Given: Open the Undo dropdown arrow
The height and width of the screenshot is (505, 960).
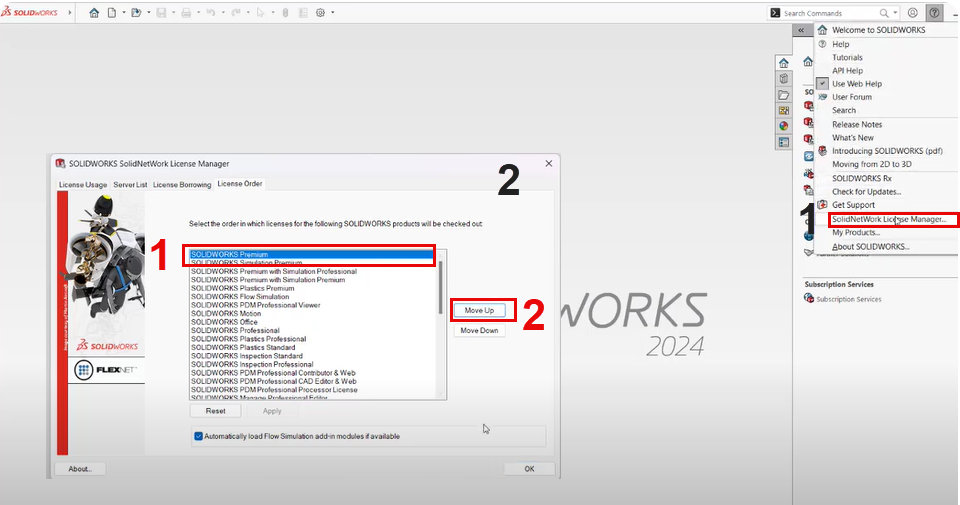Looking at the screenshot, I should (x=223, y=13).
